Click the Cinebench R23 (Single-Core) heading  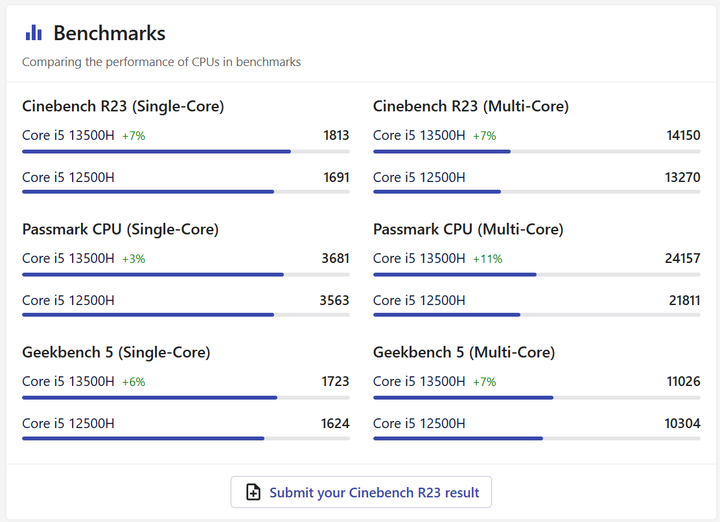(123, 106)
